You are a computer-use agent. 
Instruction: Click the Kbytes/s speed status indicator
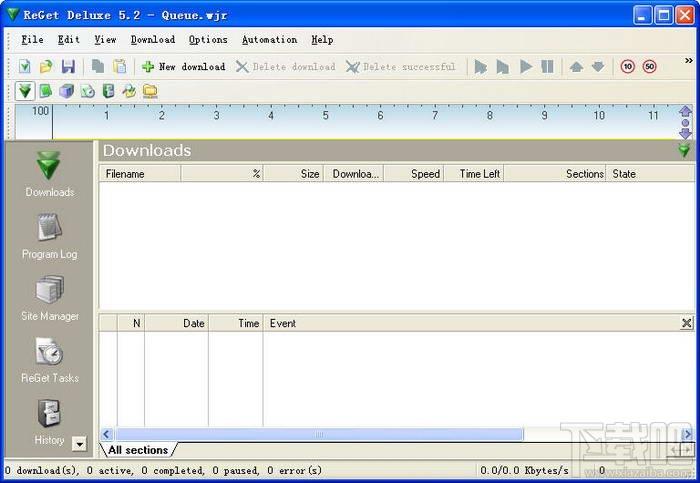coord(525,471)
